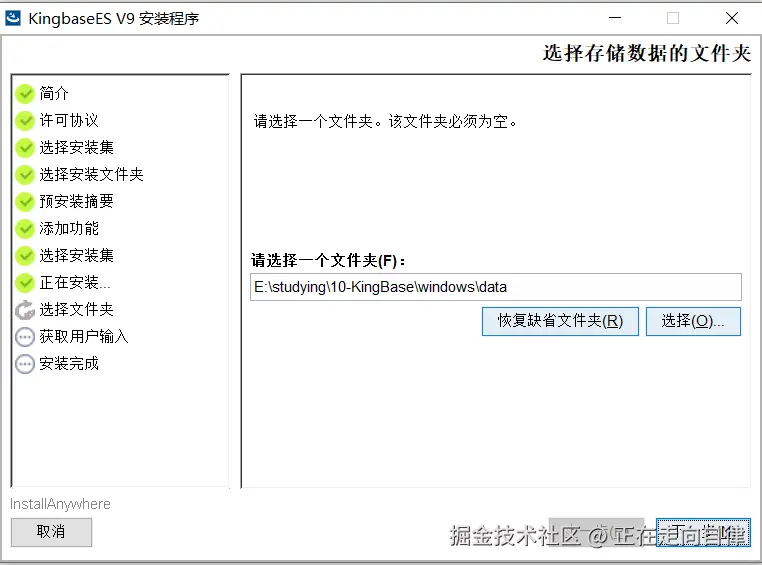This screenshot has height=565, width=762.
Task: Select the 简介 step label
Action: click(54, 93)
